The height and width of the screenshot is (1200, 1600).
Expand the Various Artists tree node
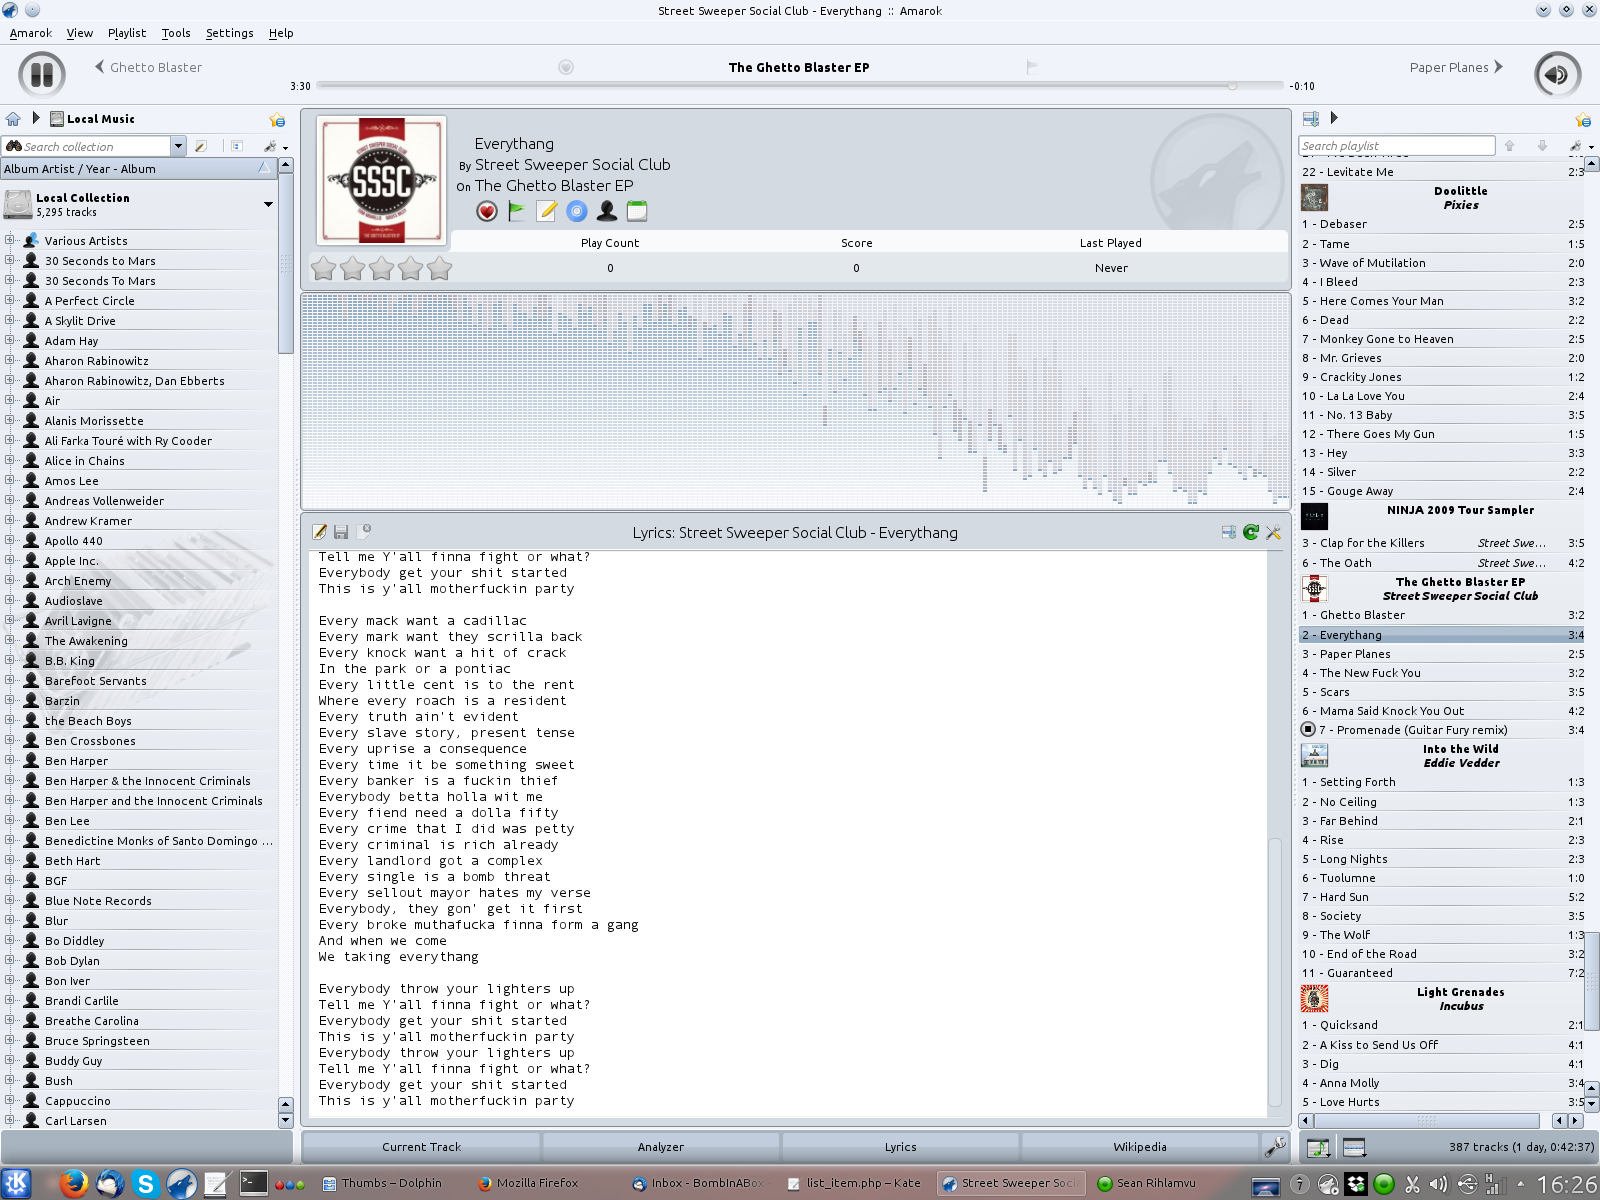(10, 240)
